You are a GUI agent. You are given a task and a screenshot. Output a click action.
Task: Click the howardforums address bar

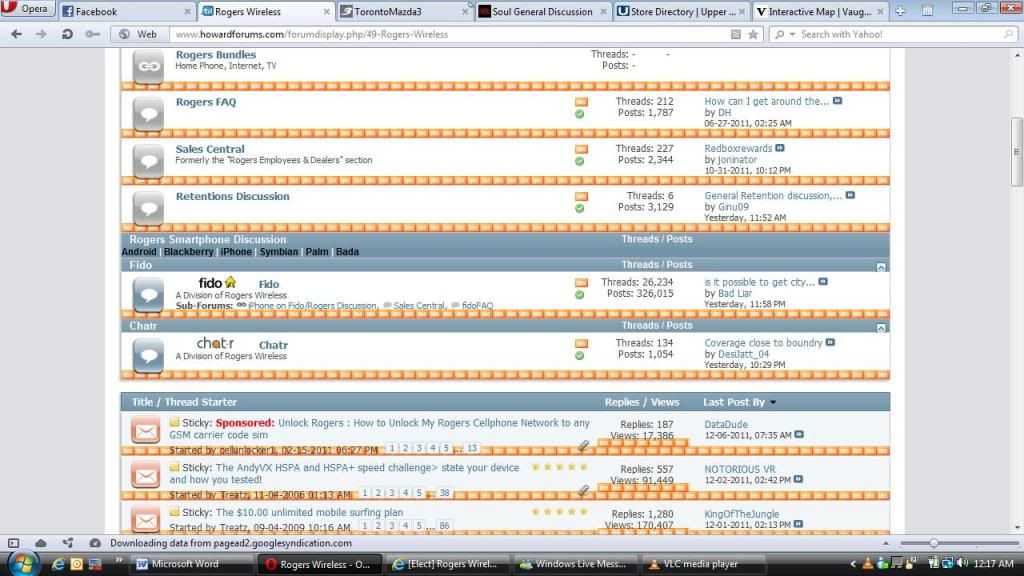click(451, 34)
